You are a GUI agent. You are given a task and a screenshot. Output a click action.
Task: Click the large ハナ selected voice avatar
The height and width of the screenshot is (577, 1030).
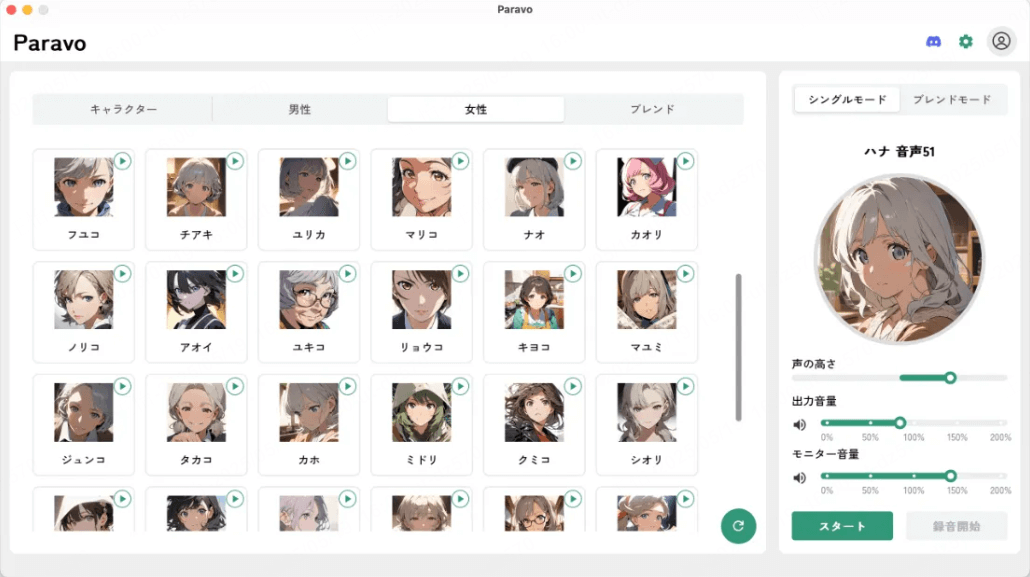point(899,258)
